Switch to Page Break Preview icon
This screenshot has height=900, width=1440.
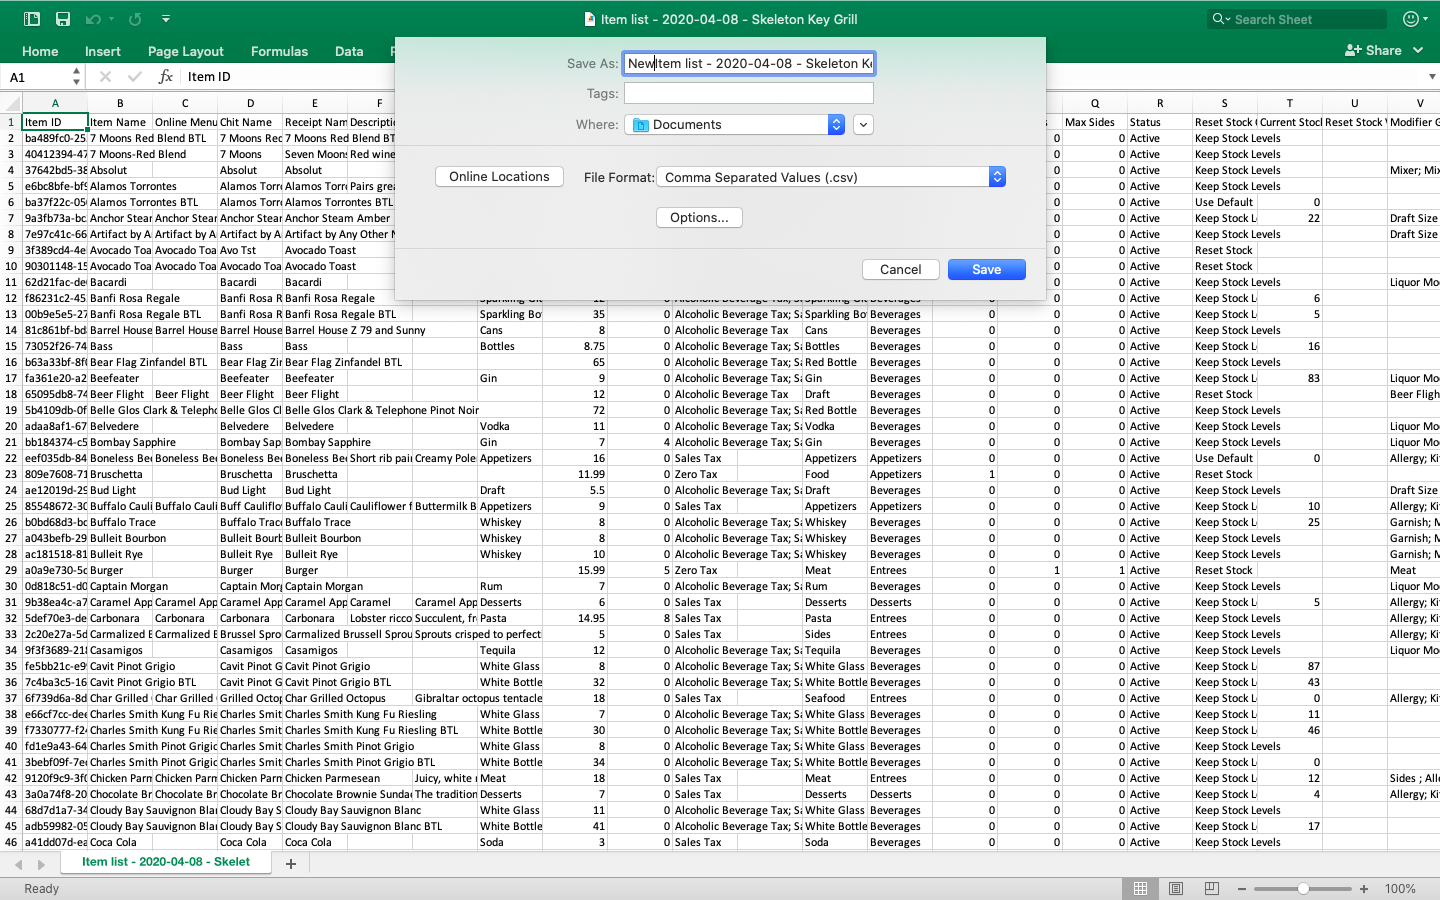click(x=1212, y=888)
